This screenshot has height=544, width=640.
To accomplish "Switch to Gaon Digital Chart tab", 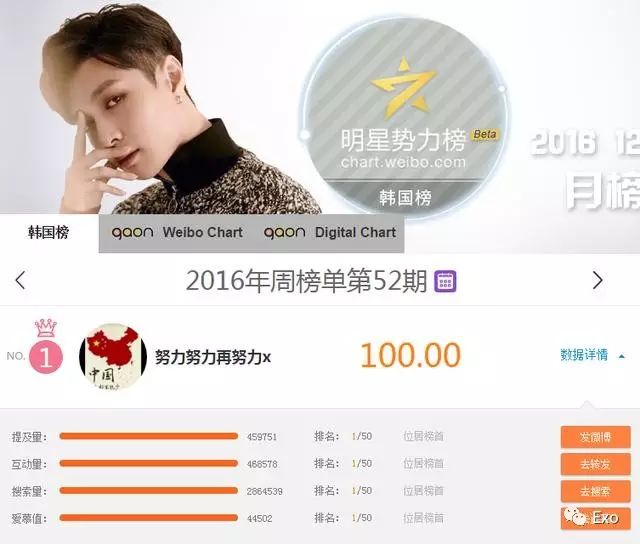I will point(330,233).
